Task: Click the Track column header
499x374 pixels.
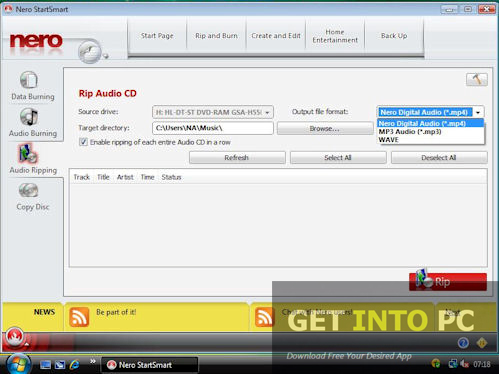Action: click(82, 177)
